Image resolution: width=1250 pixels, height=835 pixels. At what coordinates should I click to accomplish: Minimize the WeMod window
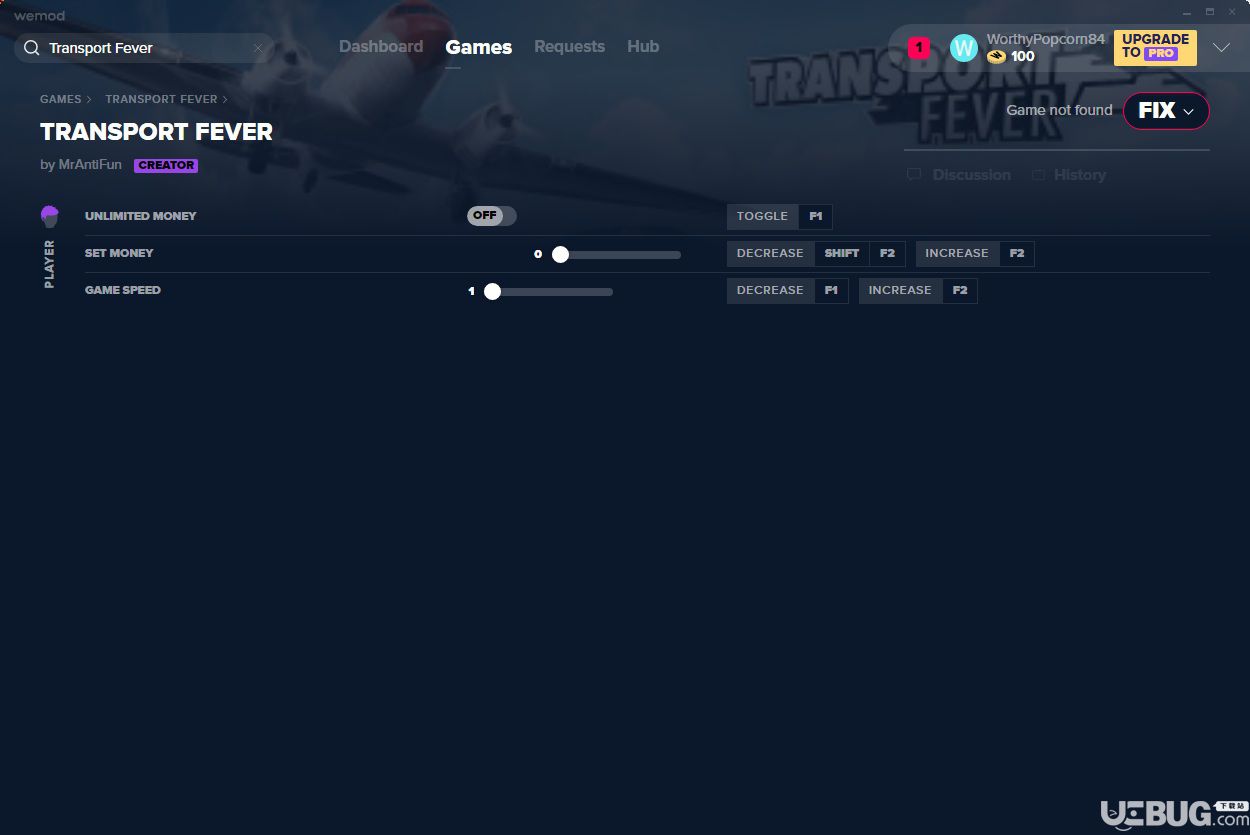(x=1186, y=12)
